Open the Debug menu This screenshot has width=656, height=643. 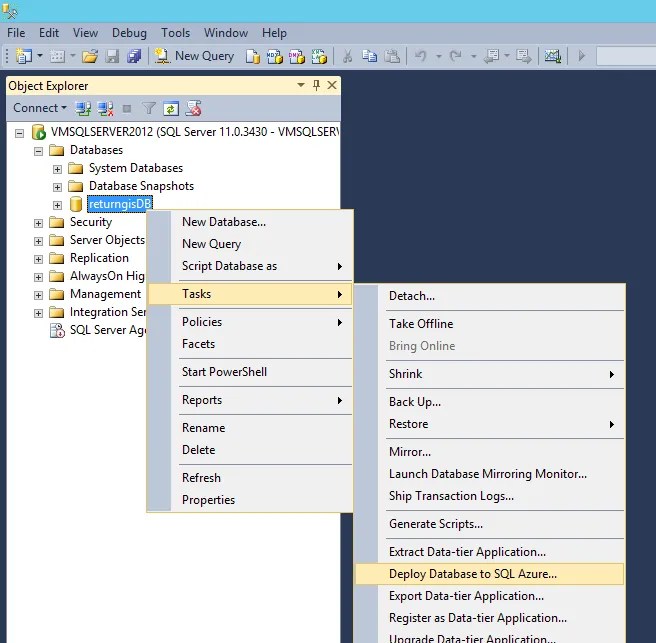click(129, 33)
